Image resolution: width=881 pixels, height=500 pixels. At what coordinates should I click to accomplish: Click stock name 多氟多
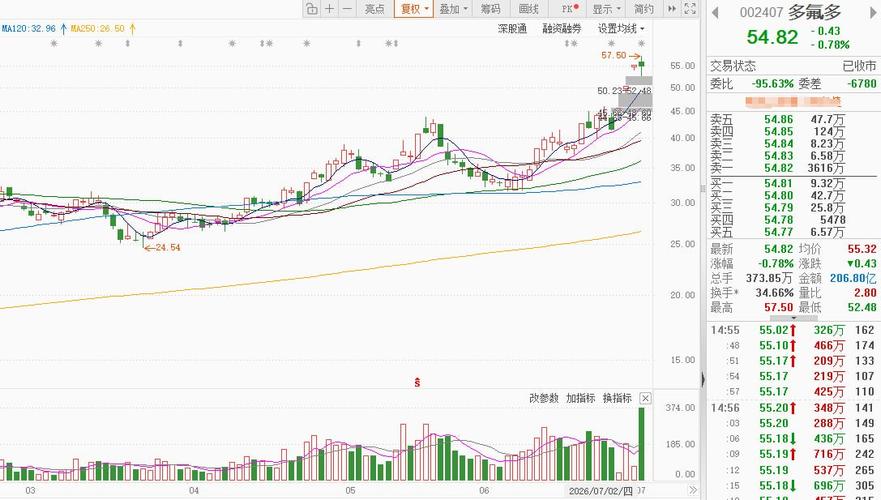pos(814,12)
